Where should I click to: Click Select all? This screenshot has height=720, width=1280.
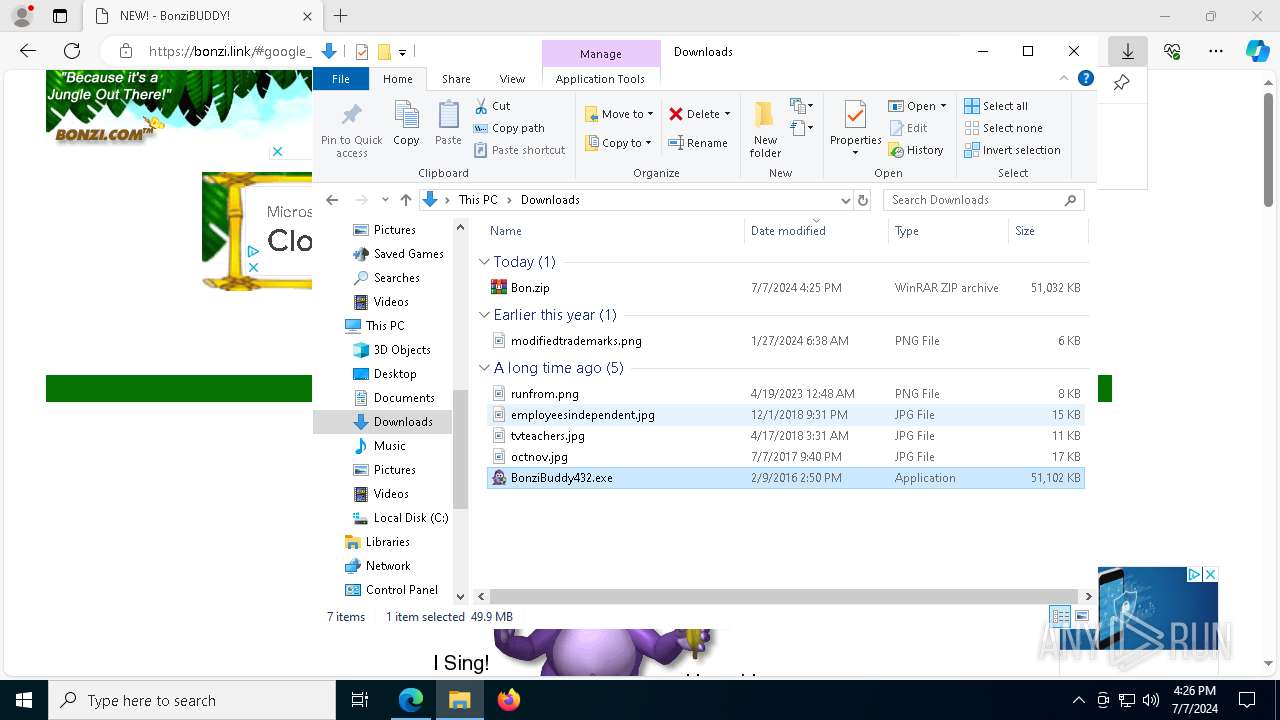point(996,106)
